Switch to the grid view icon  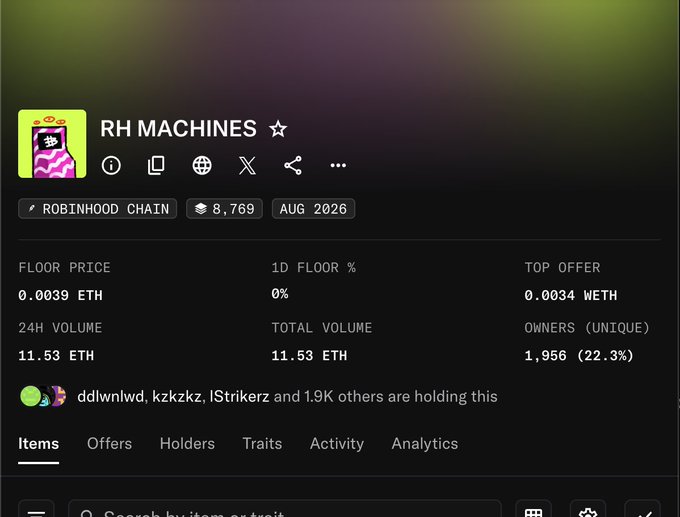(533, 511)
